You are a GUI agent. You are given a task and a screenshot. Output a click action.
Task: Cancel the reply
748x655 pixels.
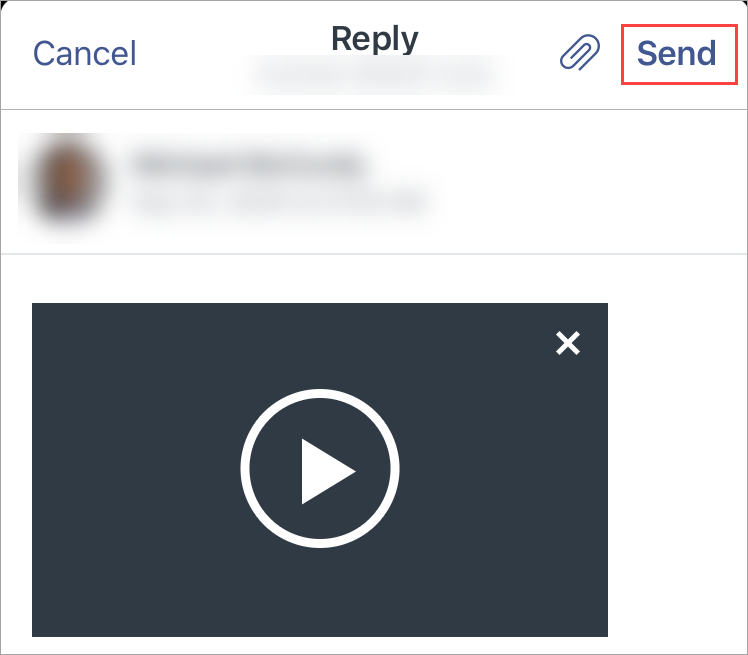[84, 53]
